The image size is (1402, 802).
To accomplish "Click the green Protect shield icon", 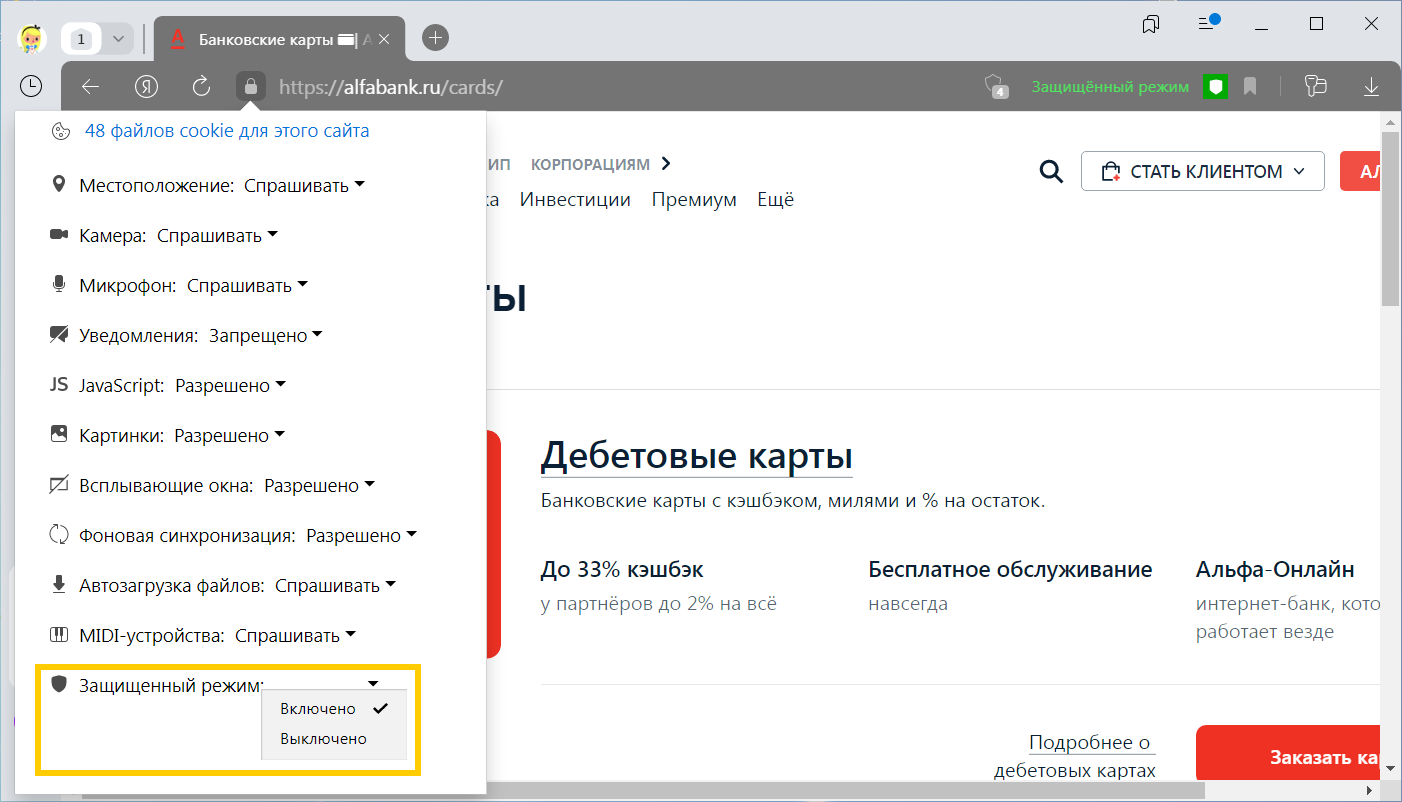I will (1215, 87).
